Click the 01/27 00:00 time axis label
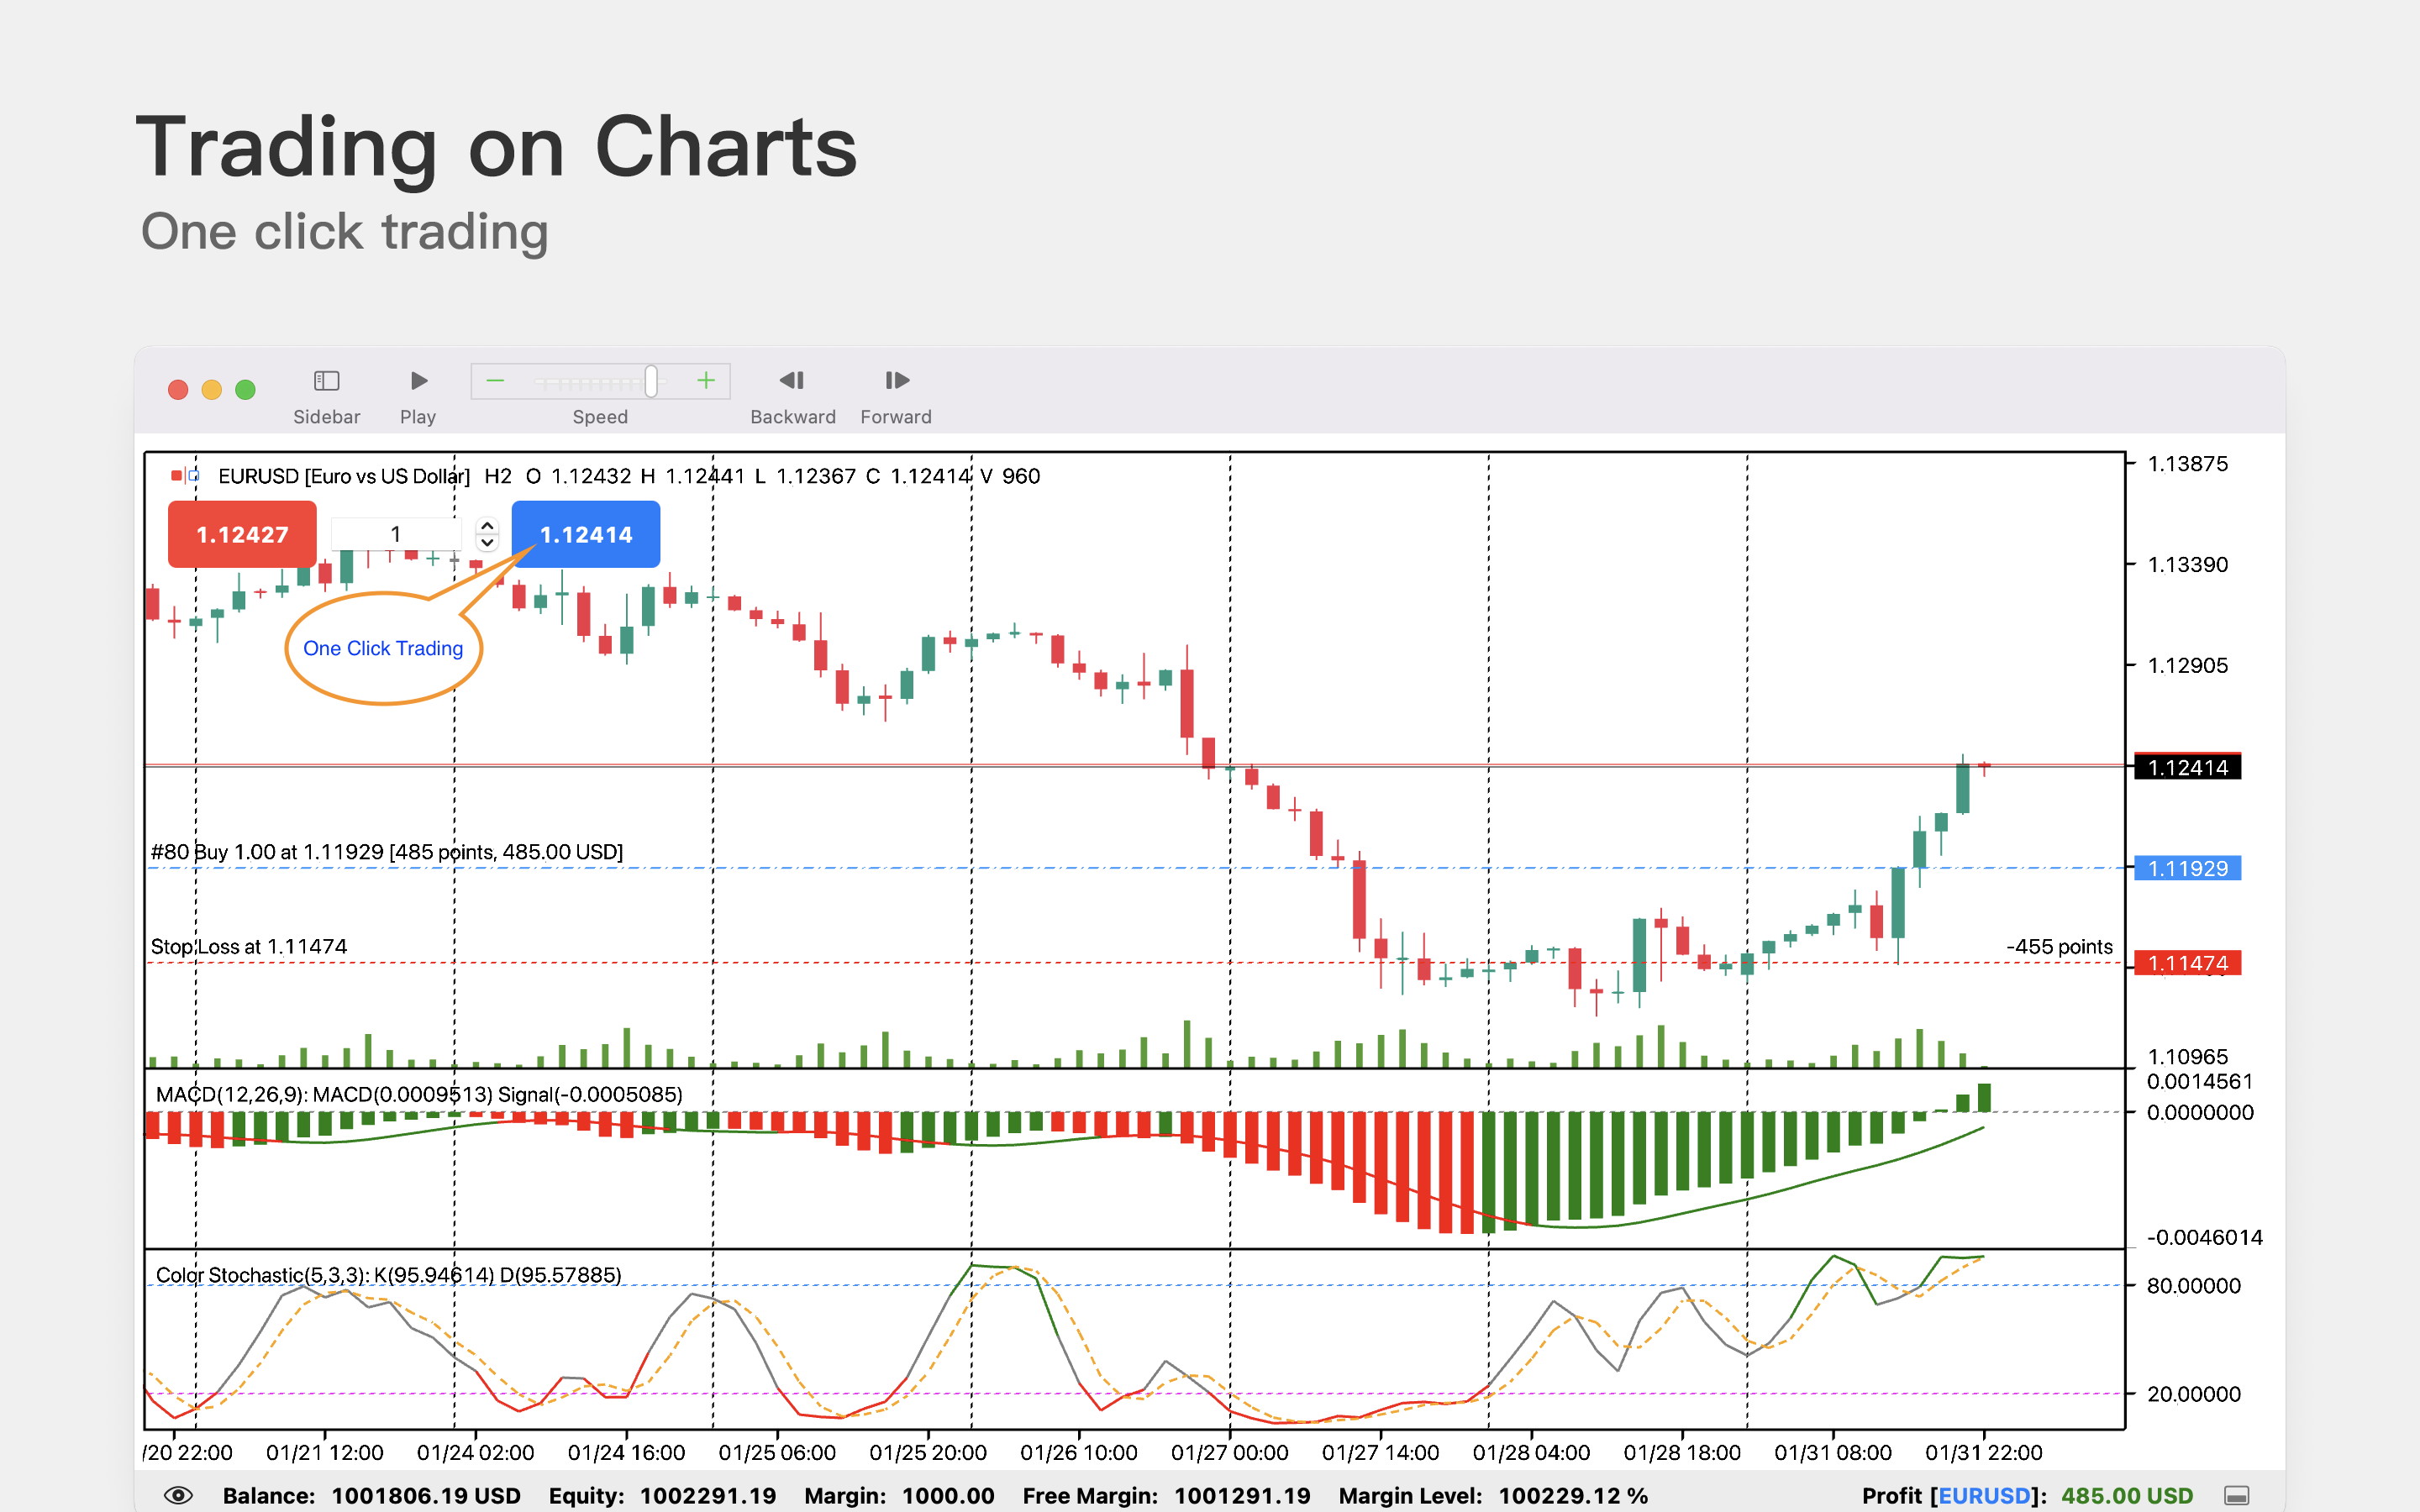Image resolution: width=2420 pixels, height=1512 pixels. 1229,1452
